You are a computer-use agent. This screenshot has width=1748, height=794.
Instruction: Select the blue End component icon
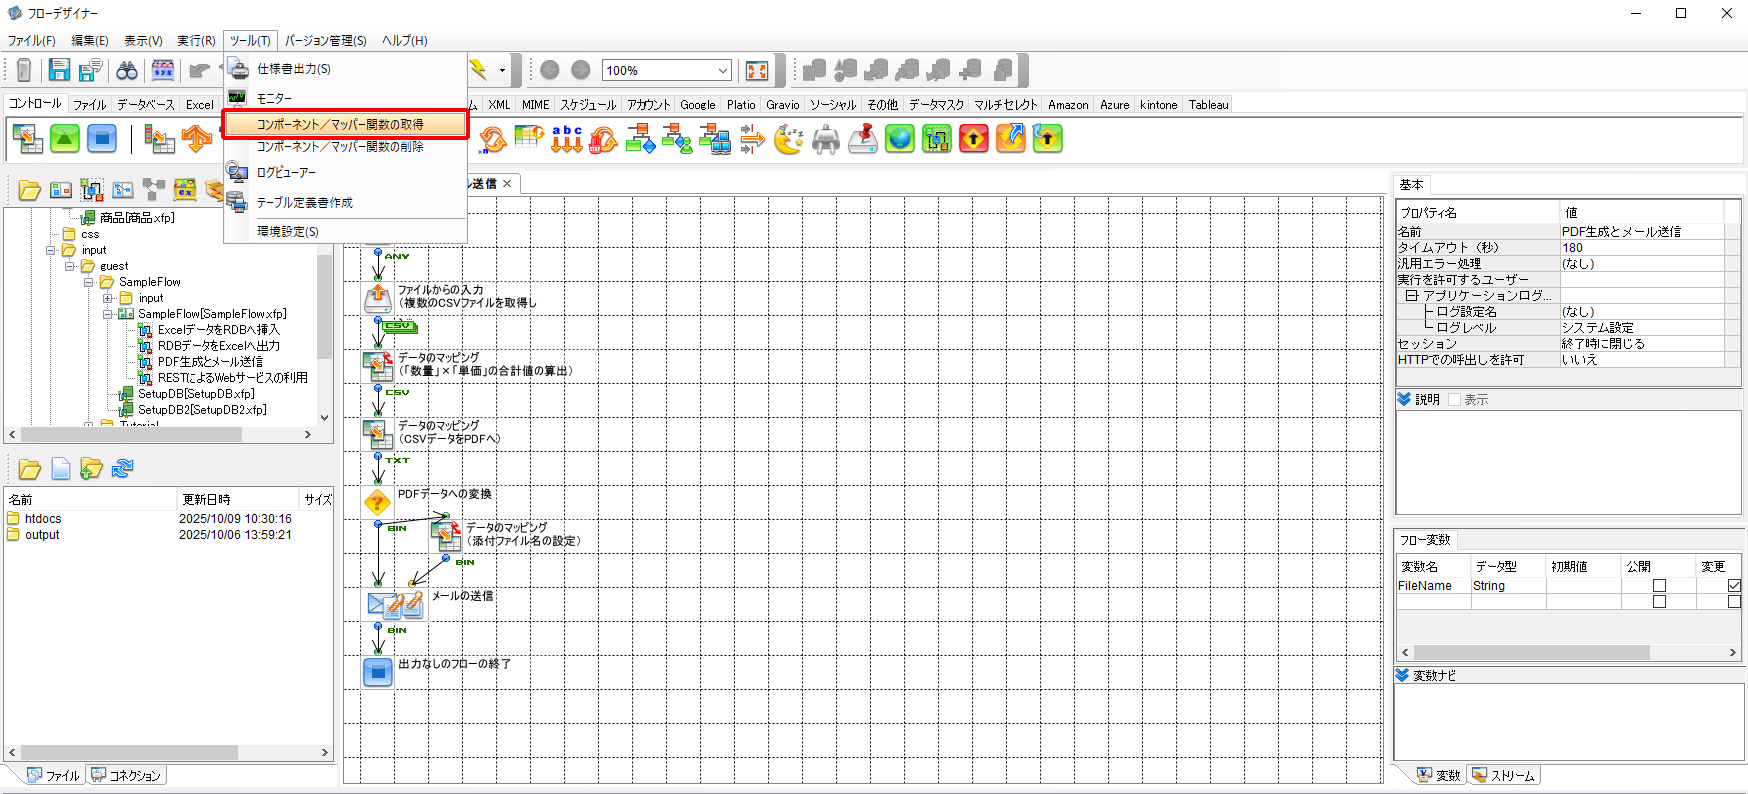(102, 139)
